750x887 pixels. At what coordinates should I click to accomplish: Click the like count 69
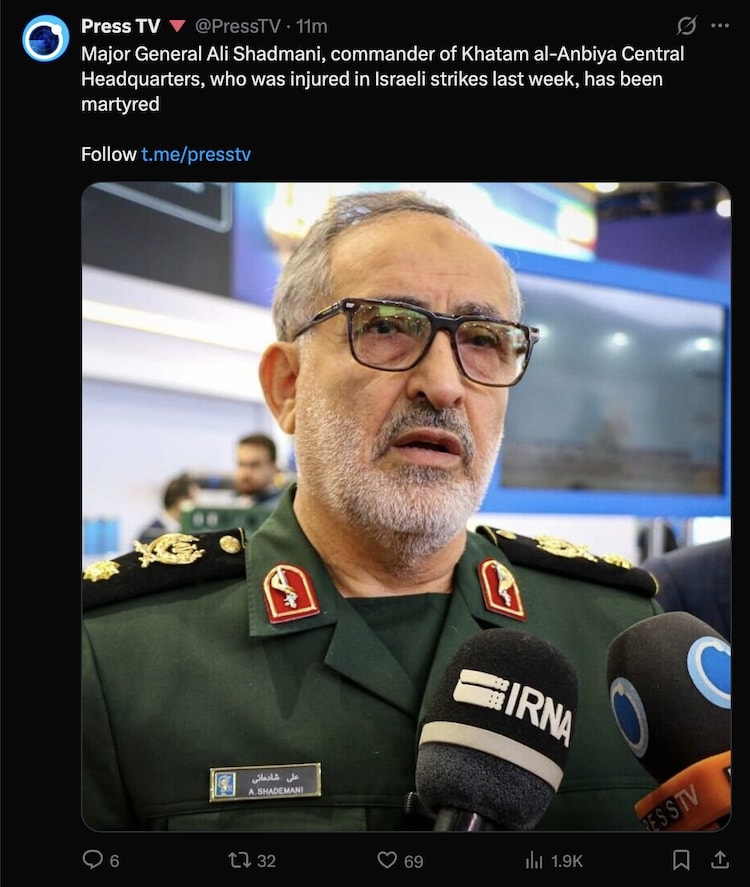[x=413, y=861]
